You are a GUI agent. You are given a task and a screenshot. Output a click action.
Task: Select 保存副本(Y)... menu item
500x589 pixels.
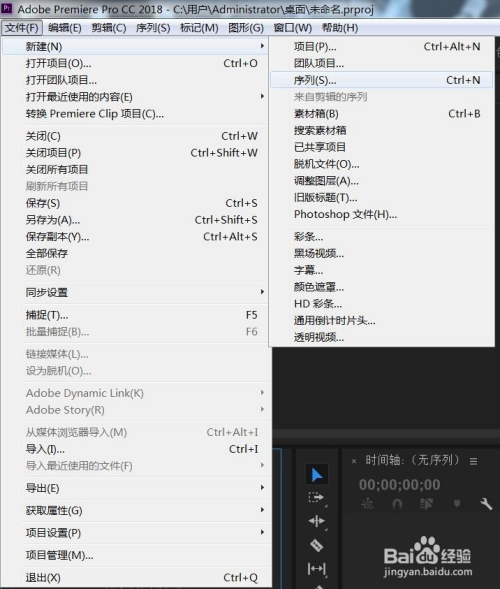pos(135,237)
